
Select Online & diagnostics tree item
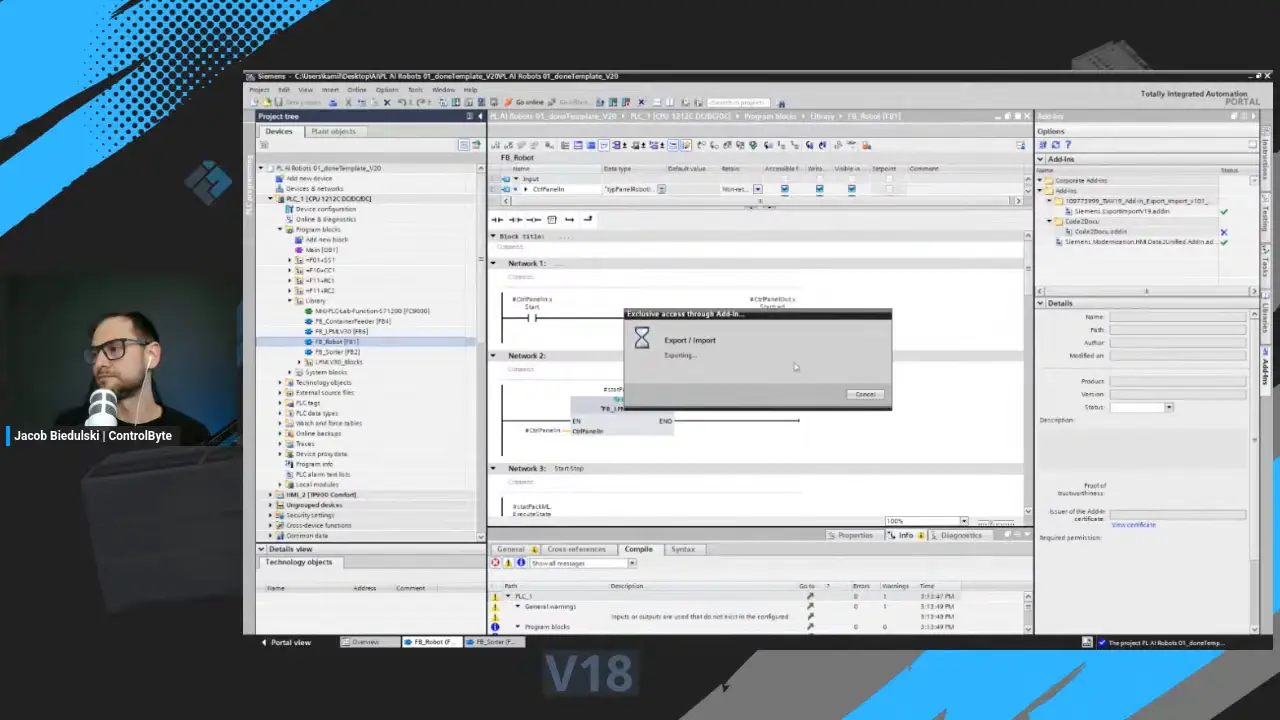[325, 219]
